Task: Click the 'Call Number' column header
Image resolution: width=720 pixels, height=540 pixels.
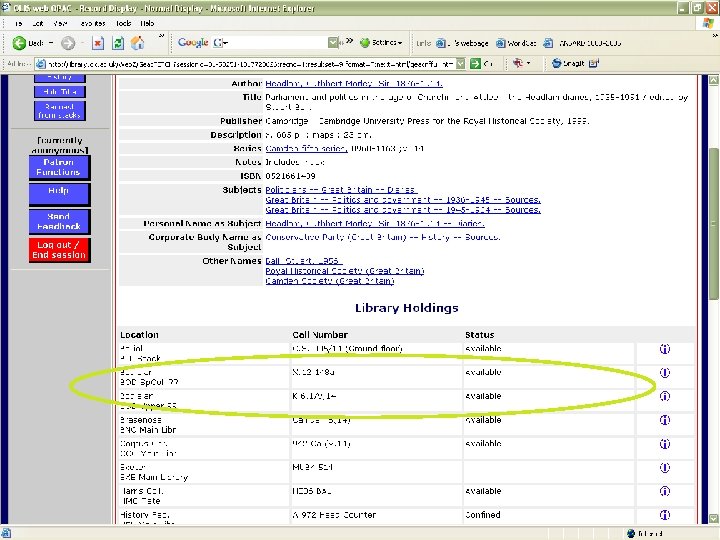Action: pyautogui.click(x=320, y=335)
